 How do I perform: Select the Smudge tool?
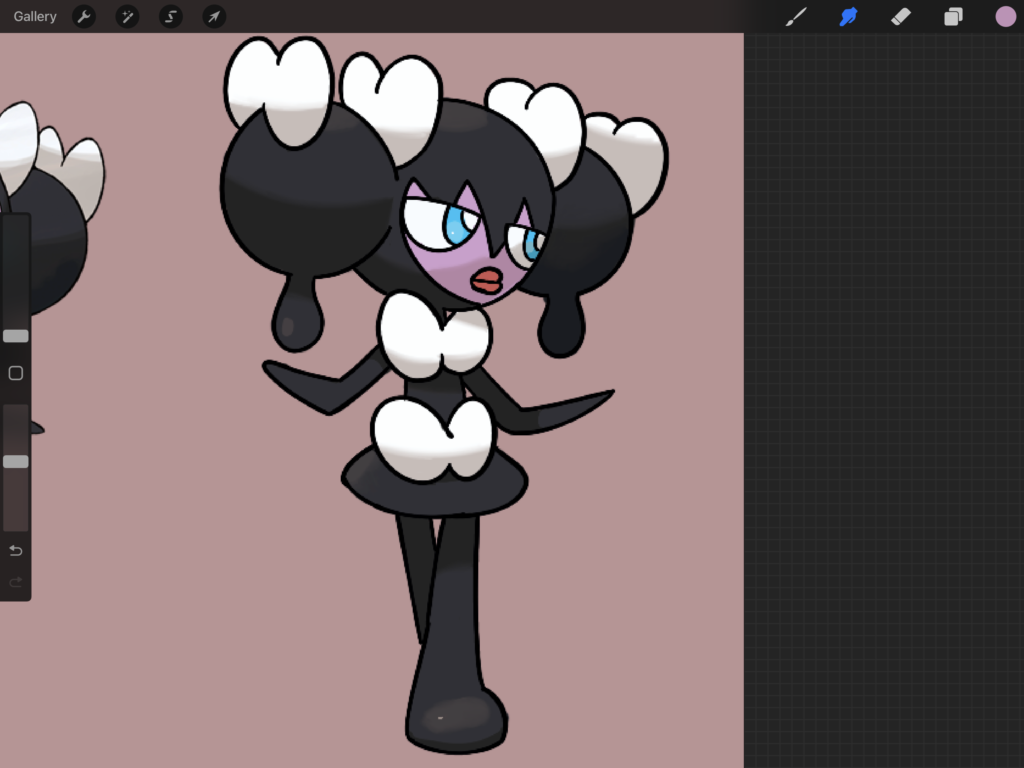[848, 16]
